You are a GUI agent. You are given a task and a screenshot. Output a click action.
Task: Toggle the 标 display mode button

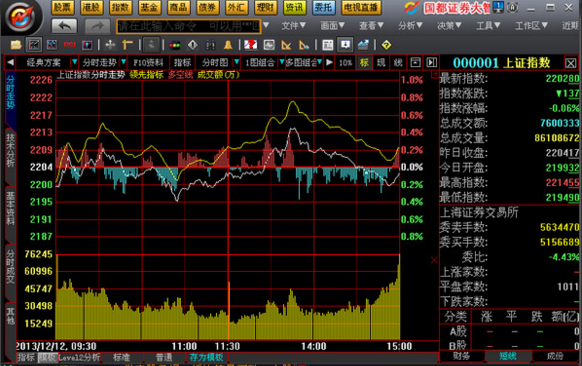pos(364,63)
